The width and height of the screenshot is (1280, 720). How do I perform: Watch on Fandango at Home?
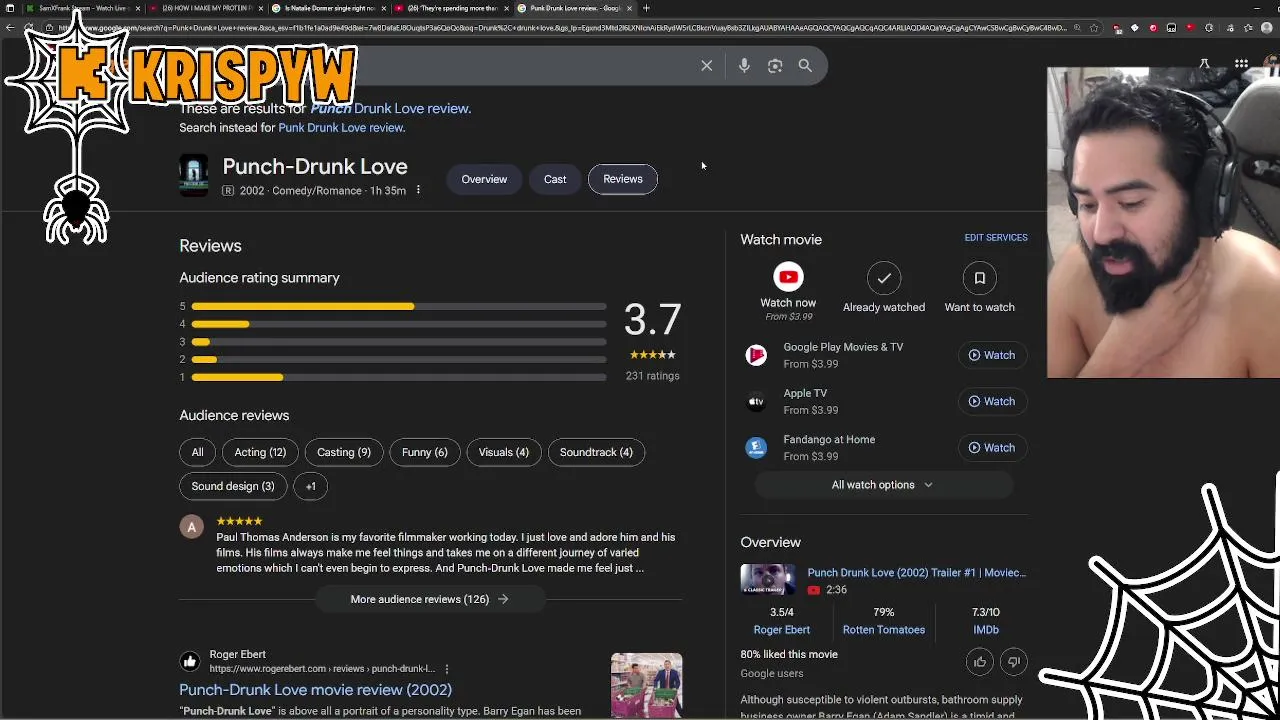click(991, 447)
